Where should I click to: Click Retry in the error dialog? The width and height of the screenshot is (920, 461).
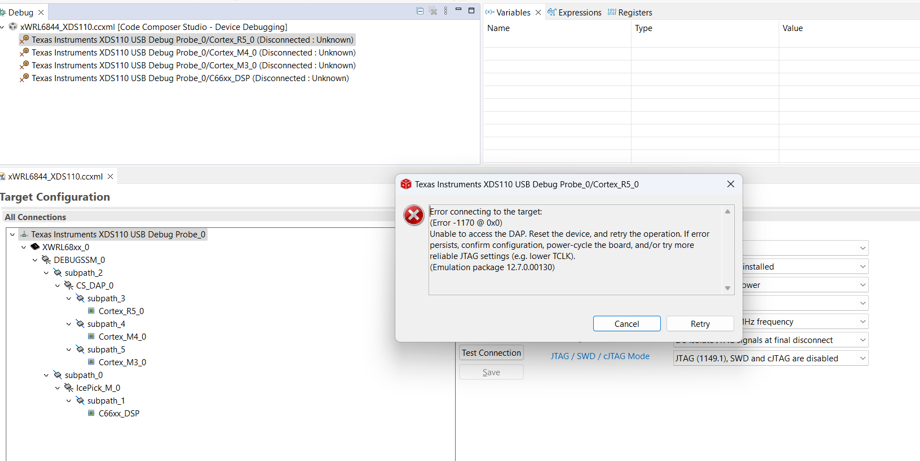(x=700, y=324)
